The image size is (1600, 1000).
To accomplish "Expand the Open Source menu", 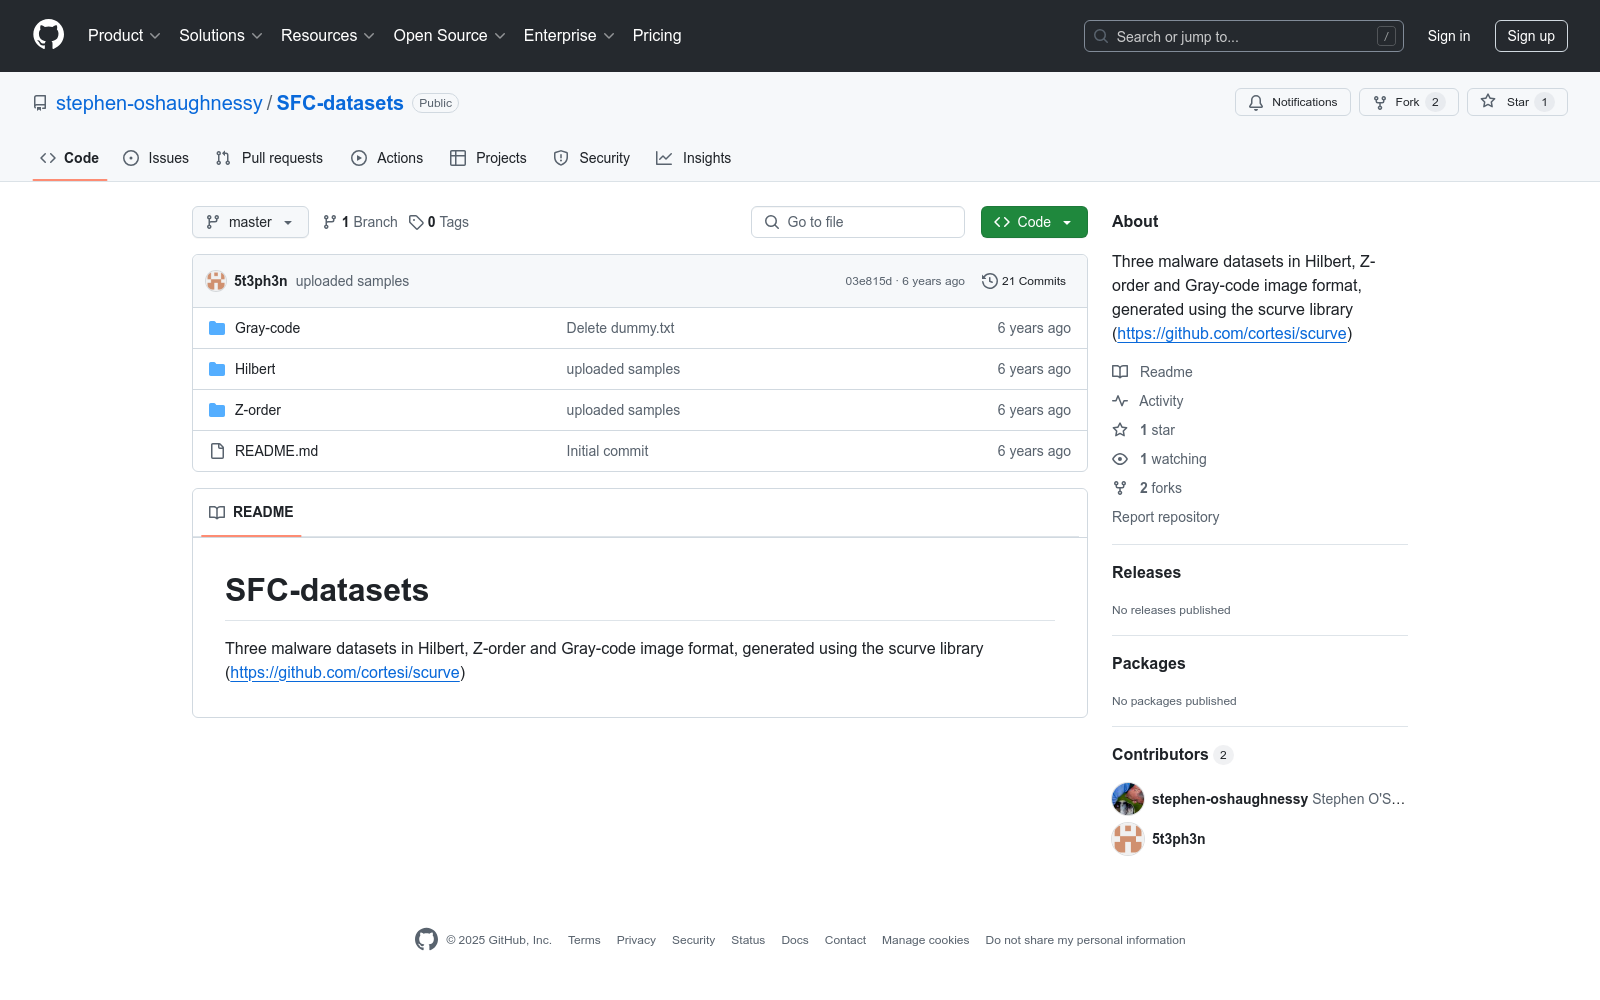I will [450, 35].
